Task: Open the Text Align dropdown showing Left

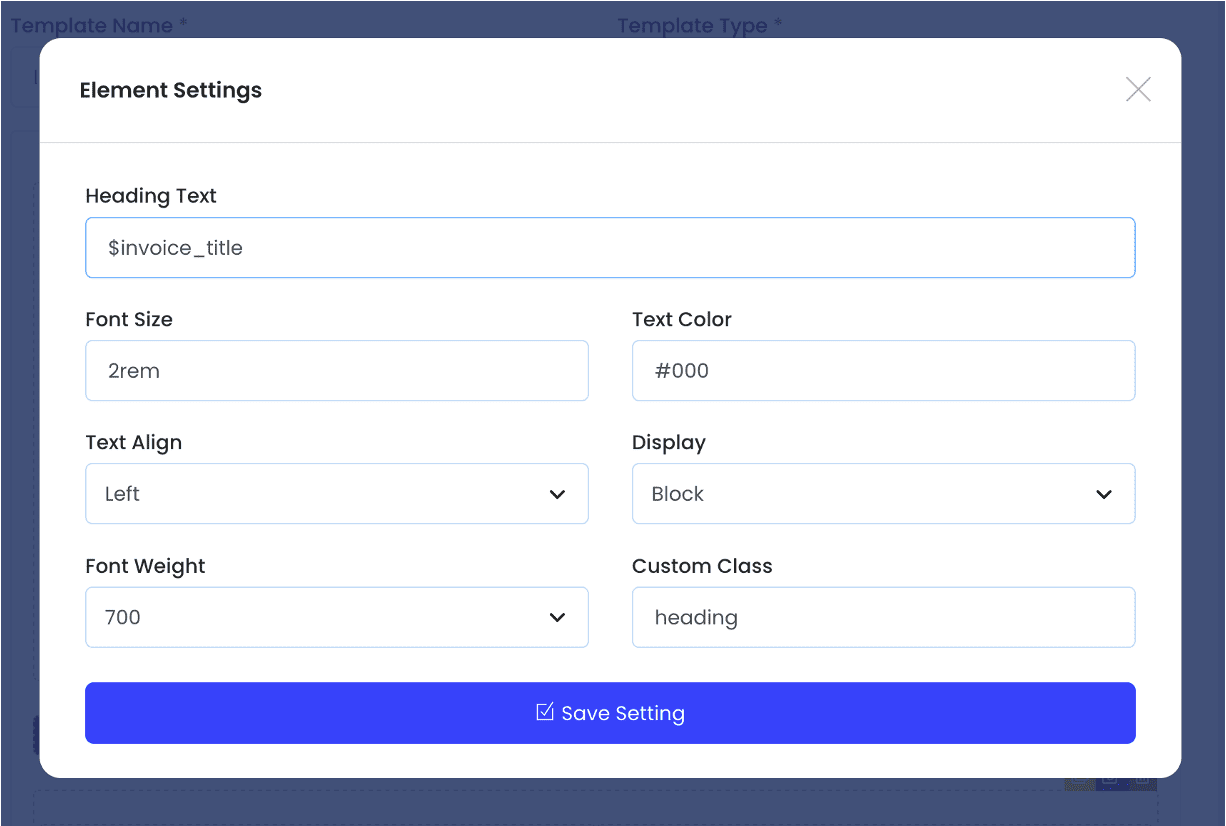Action: click(320, 494)
